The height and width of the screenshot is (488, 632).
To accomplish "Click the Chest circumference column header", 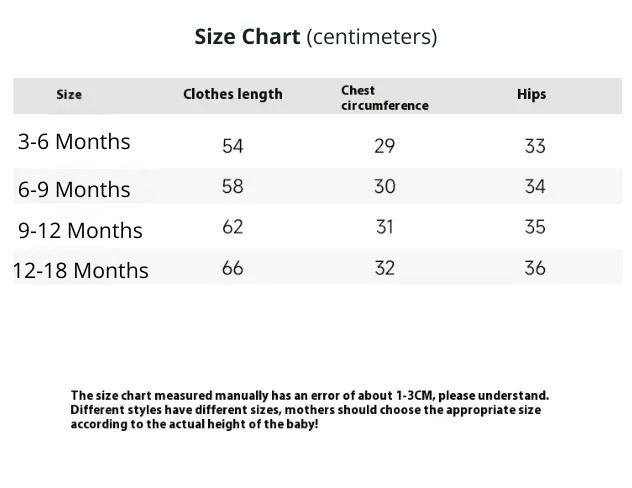I will click(x=384, y=98).
